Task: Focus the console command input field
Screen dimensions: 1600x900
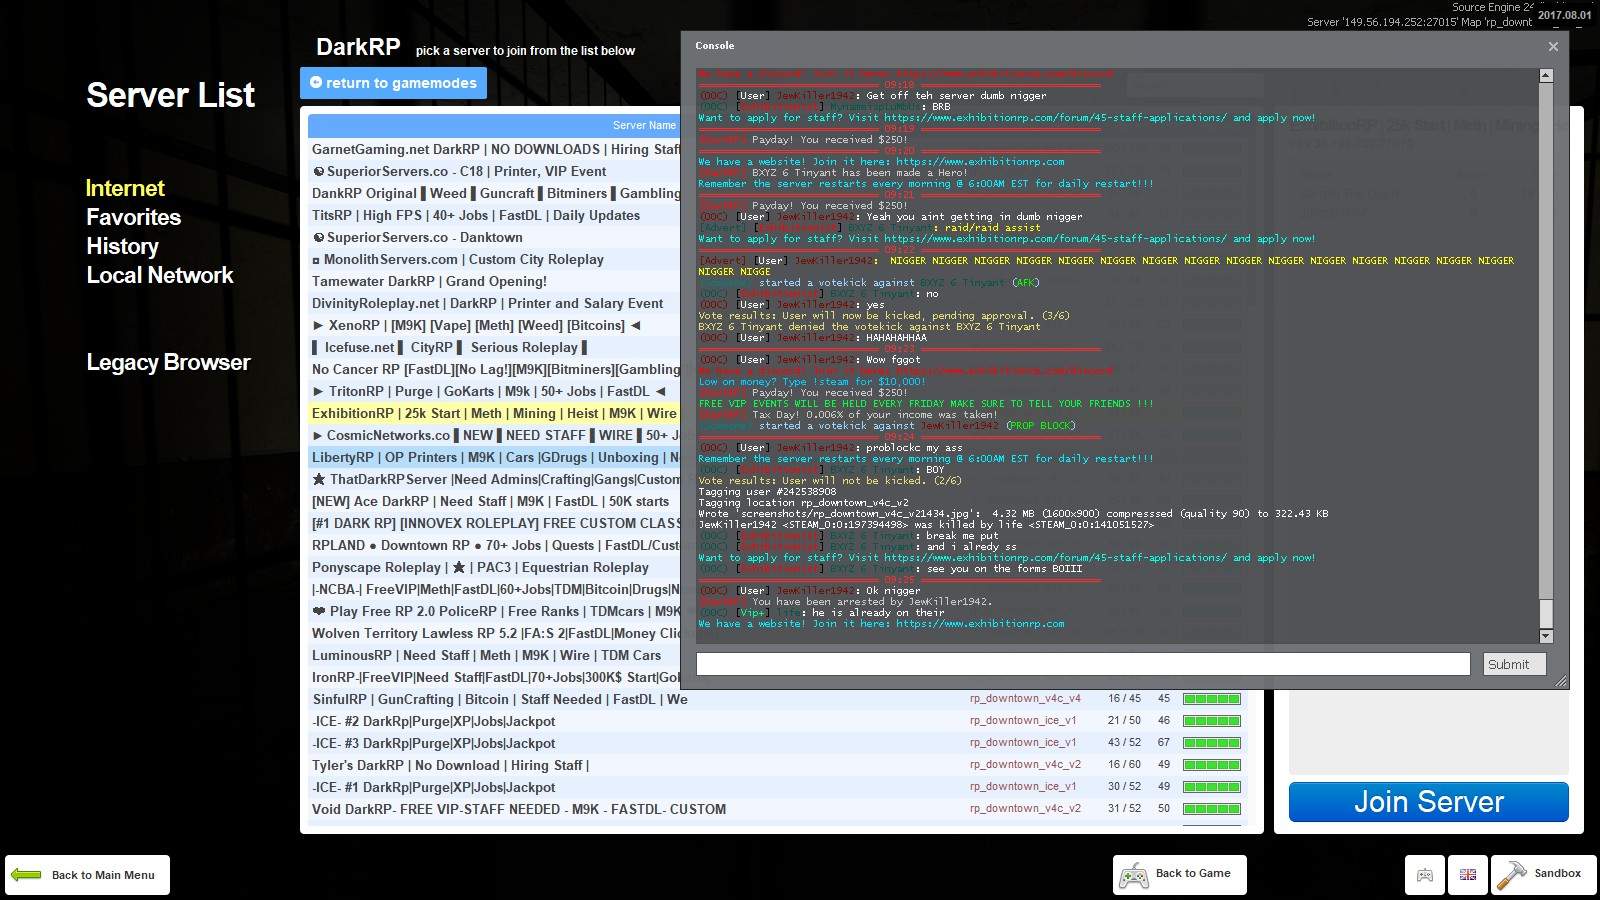Action: click(1083, 664)
